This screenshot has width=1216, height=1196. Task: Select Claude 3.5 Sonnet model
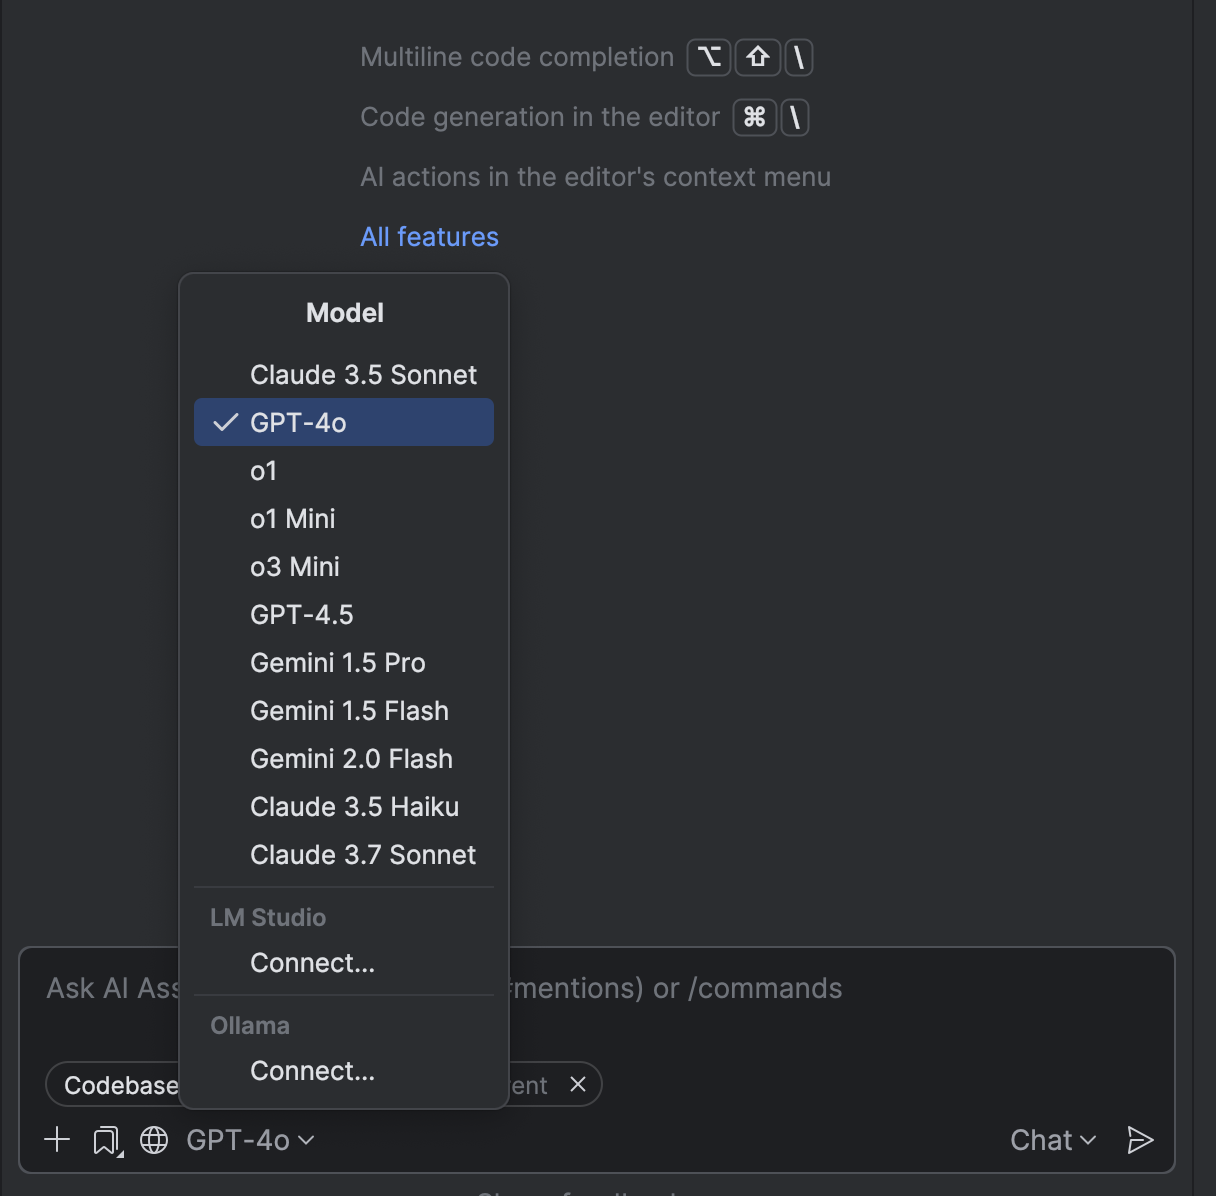pos(343,374)
